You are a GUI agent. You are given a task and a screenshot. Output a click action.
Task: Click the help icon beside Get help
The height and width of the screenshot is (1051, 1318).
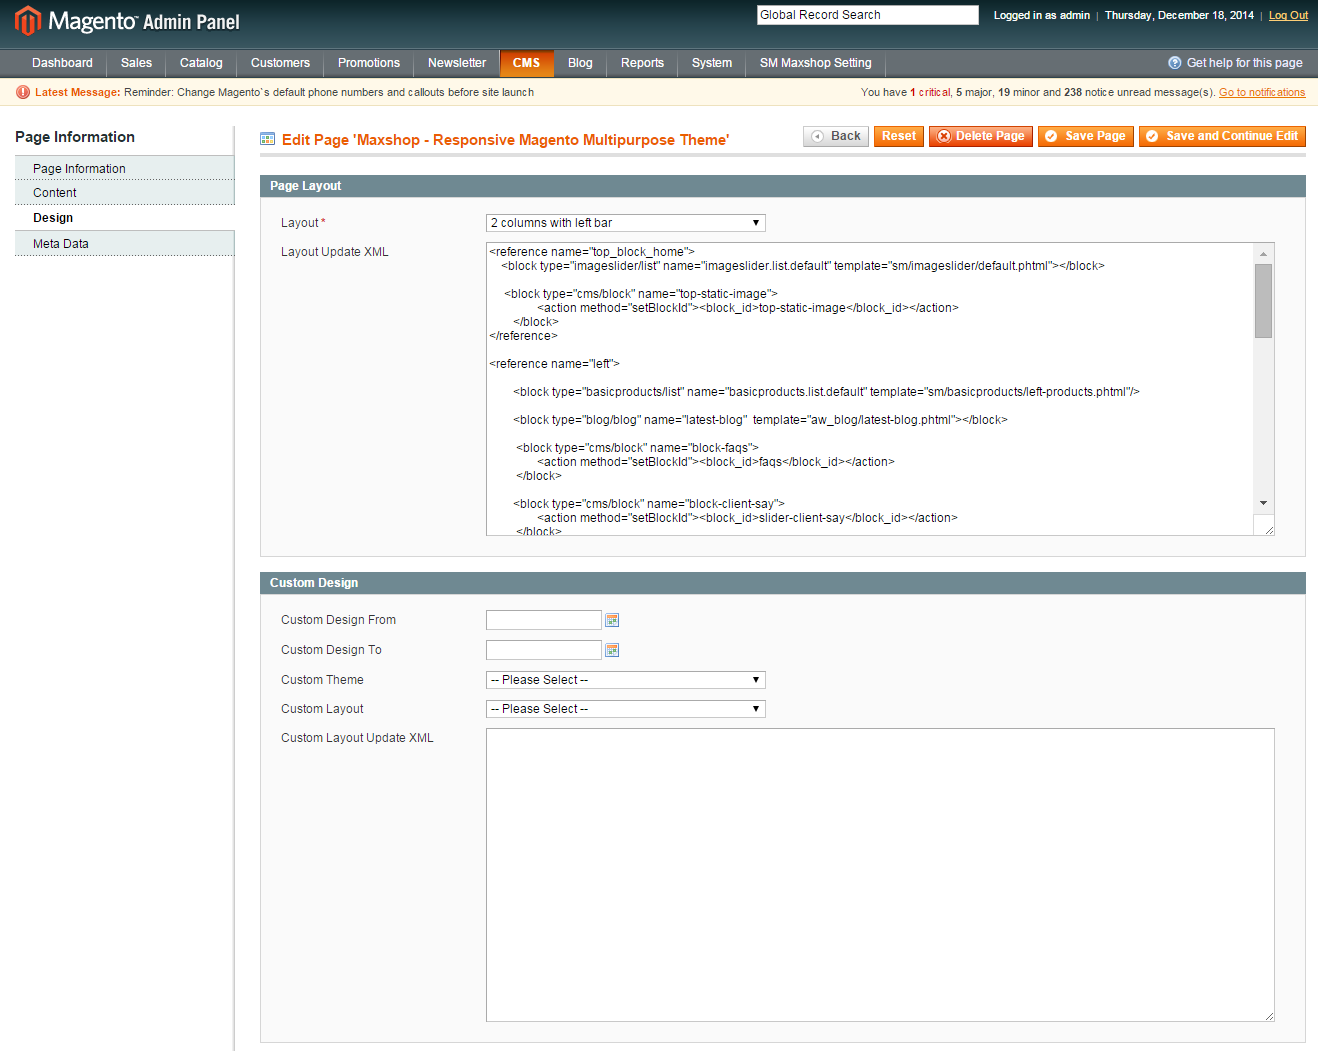1175,63
